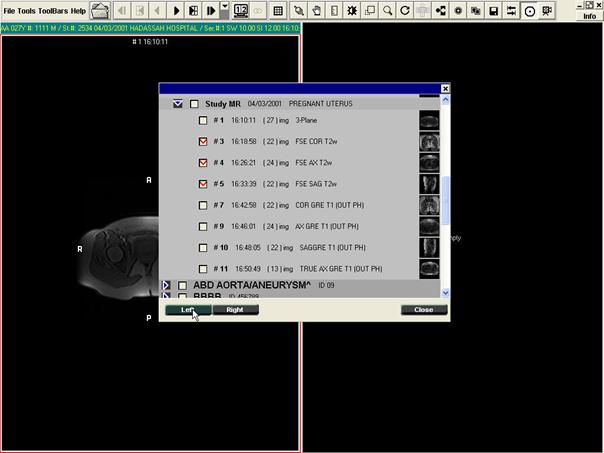This screenshot has width=604, height=453.
Task: Click the disc icon in toolbar
Action: [458, 11]
